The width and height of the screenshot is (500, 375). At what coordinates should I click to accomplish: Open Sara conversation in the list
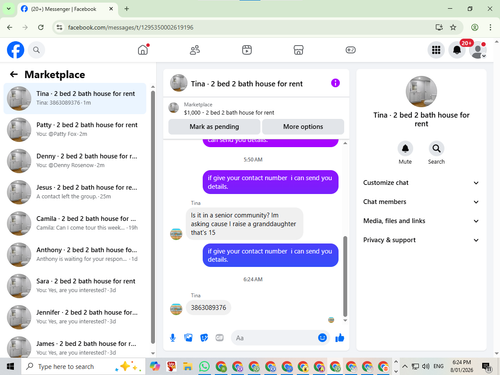[75, 286]
